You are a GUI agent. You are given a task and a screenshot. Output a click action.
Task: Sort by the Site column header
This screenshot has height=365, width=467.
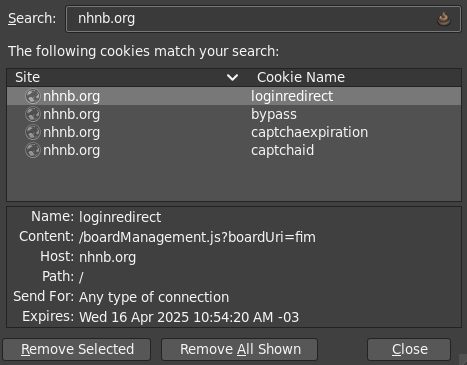127,77
